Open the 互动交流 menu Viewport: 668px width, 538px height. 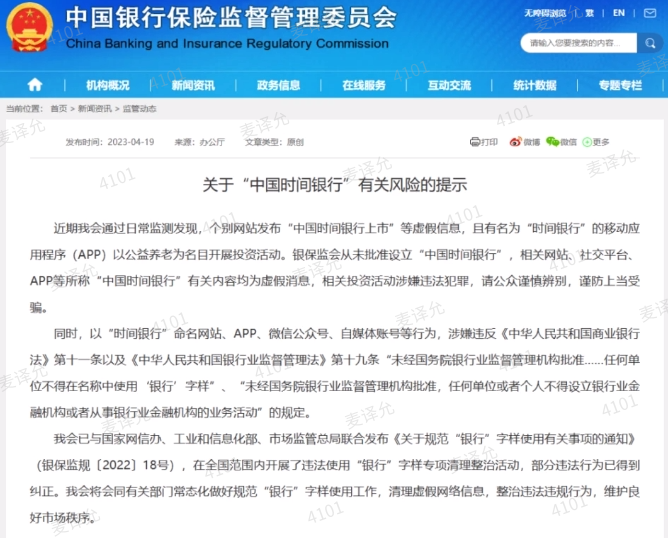tap(449, 85)
